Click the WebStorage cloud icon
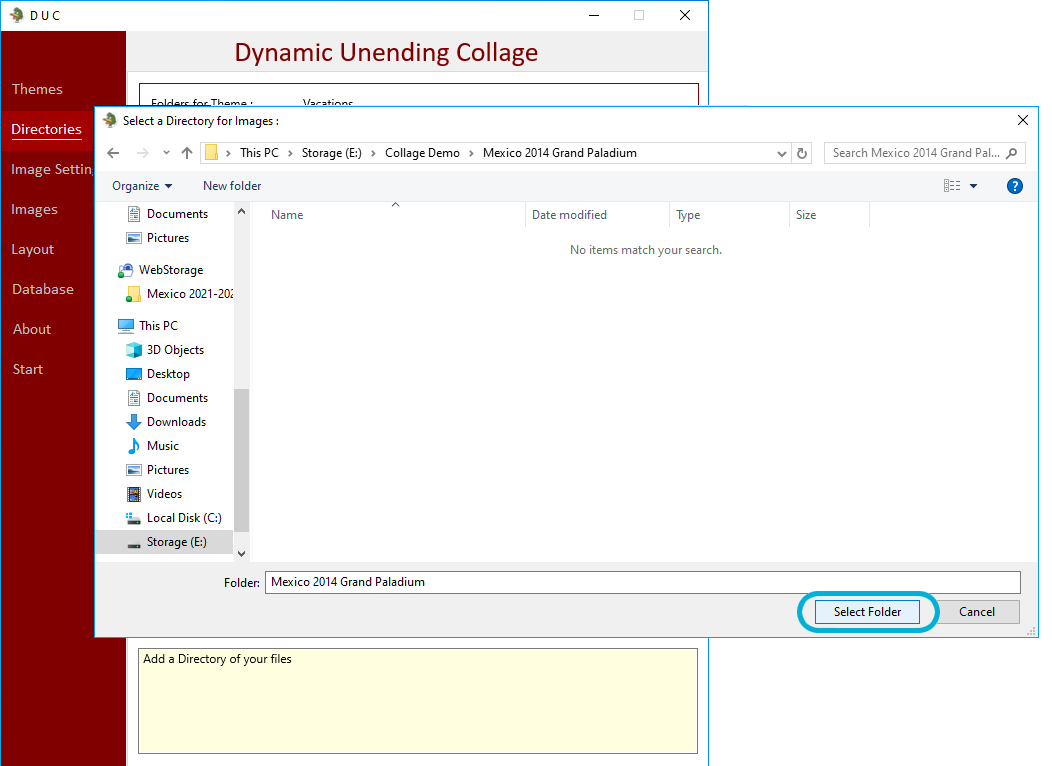This screenshot has height=766, width=1052. click(x=125, y=270)
